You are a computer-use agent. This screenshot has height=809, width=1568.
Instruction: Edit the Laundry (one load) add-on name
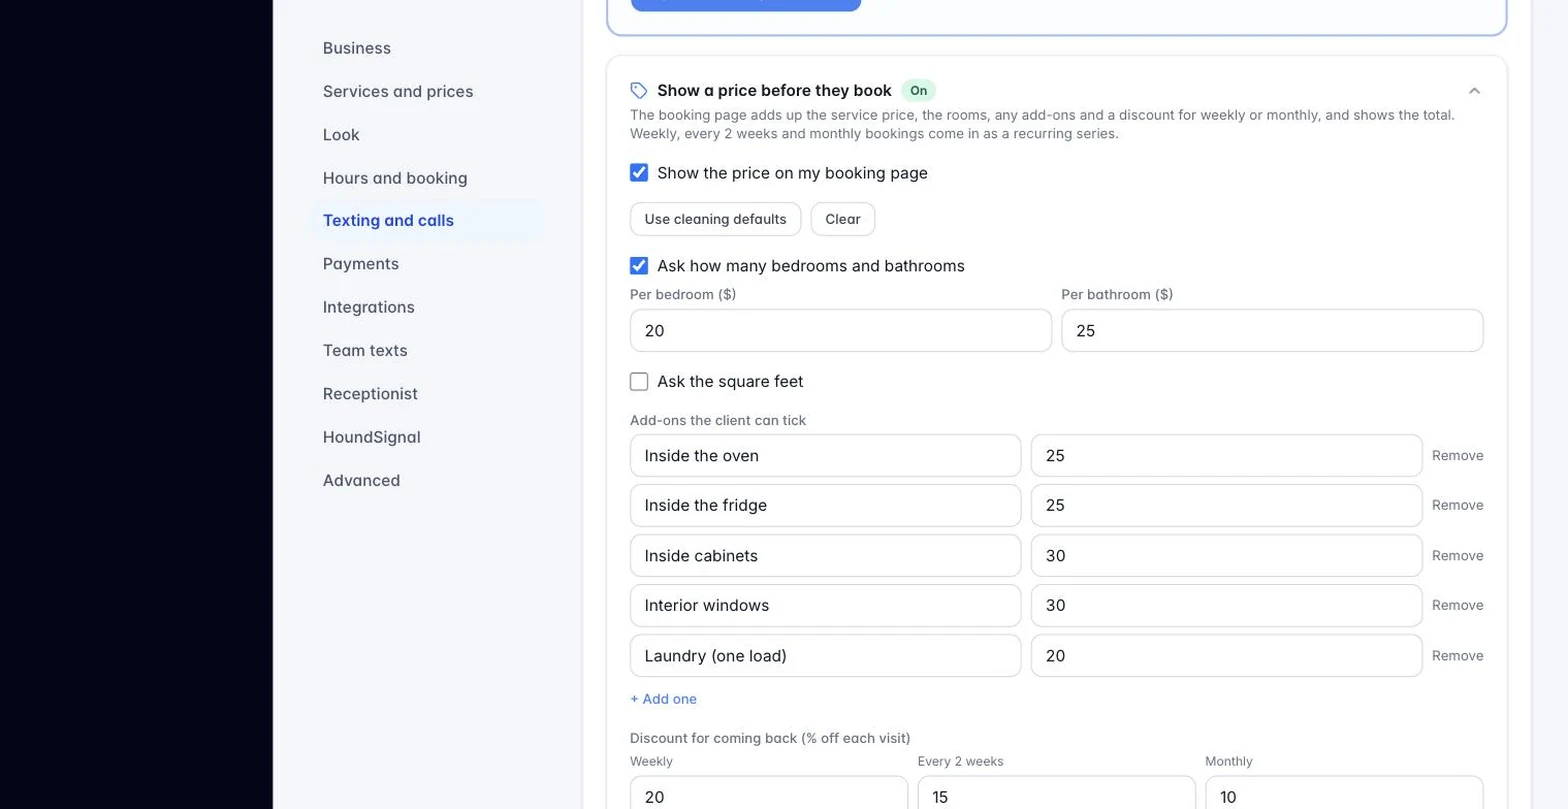pyautogui.click(x=826, y=656)
